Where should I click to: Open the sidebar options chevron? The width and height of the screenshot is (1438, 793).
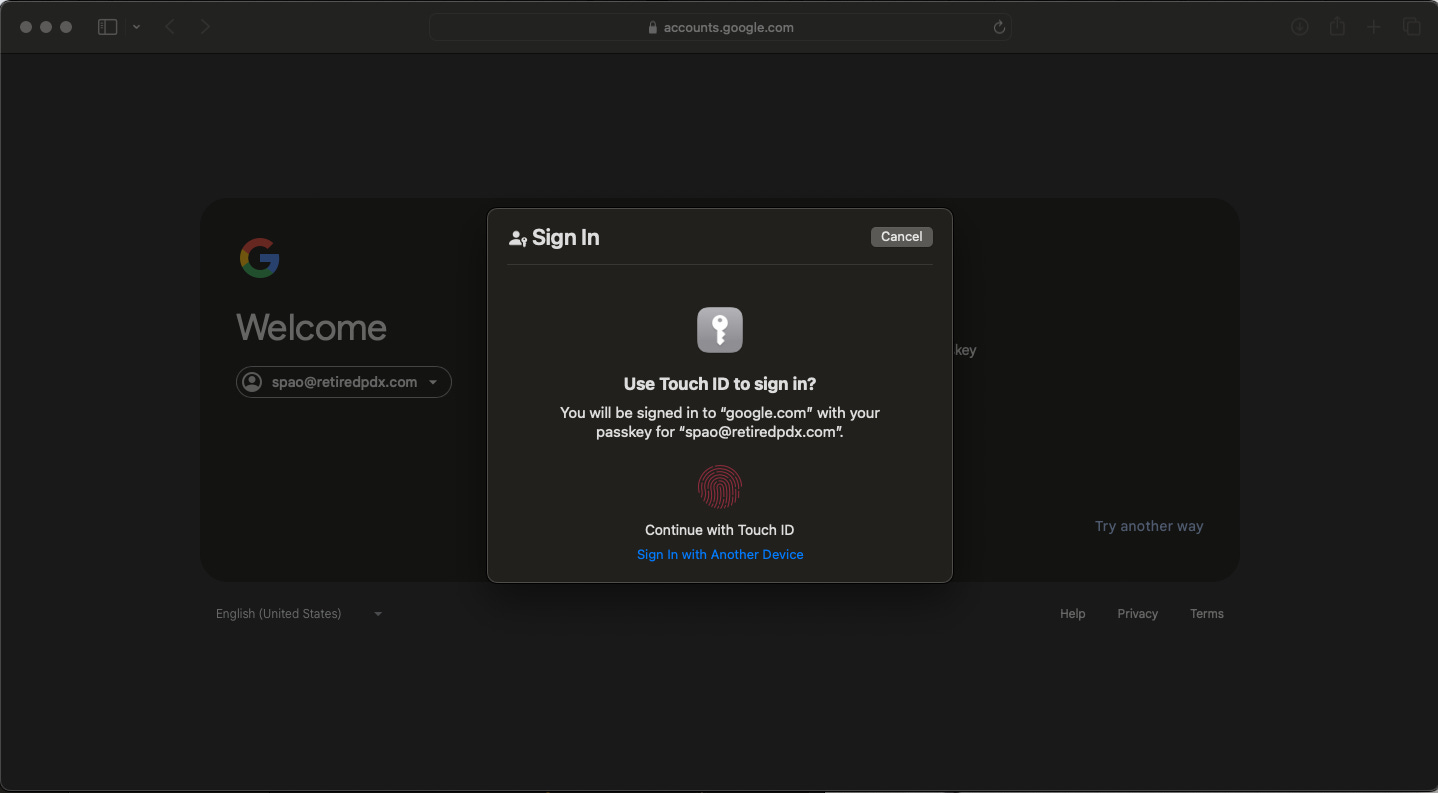(136, 27)
